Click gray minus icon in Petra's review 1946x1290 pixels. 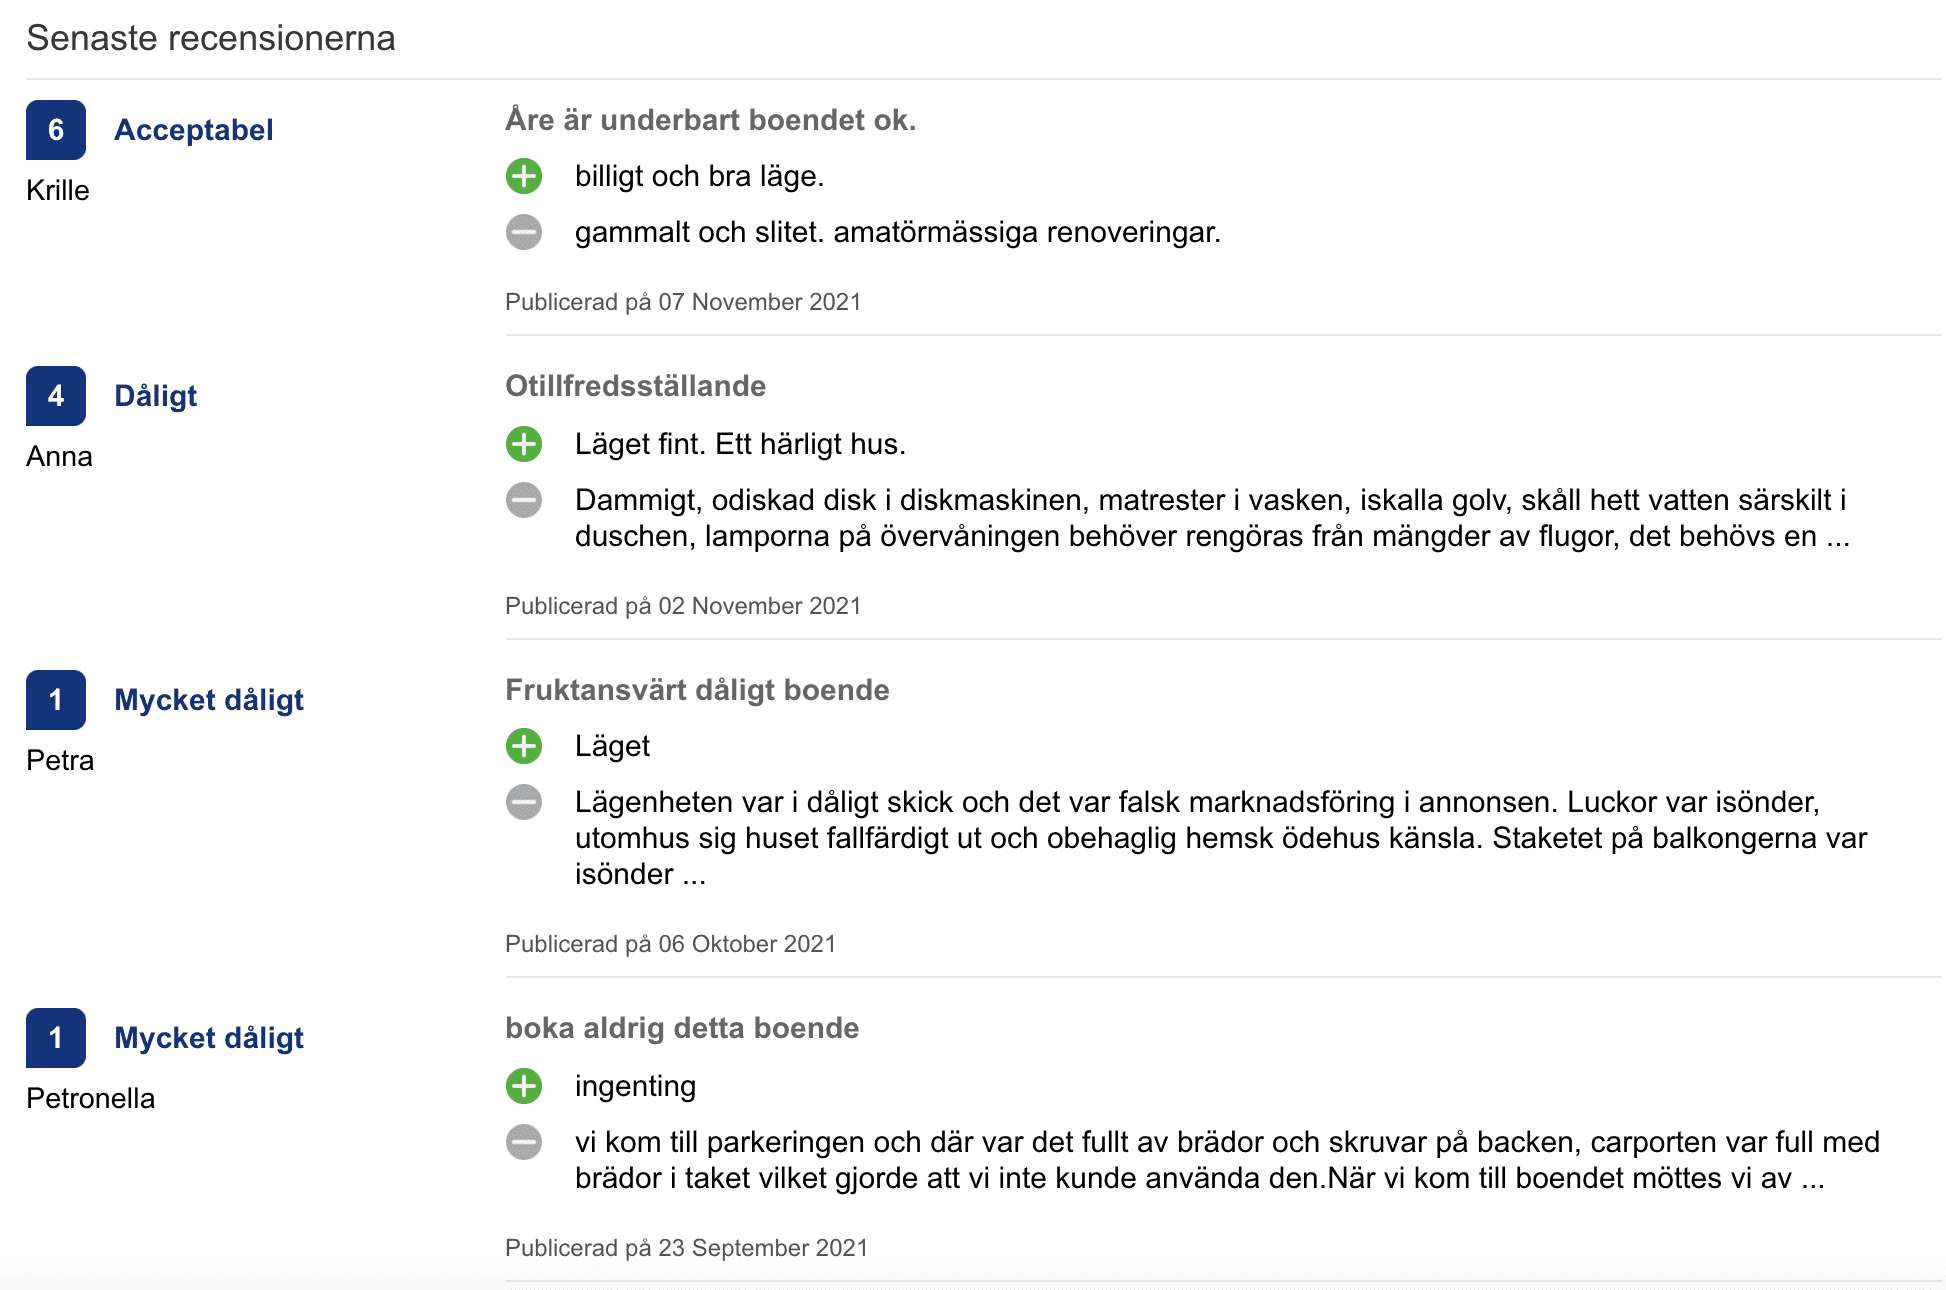[x=524, y=802]
